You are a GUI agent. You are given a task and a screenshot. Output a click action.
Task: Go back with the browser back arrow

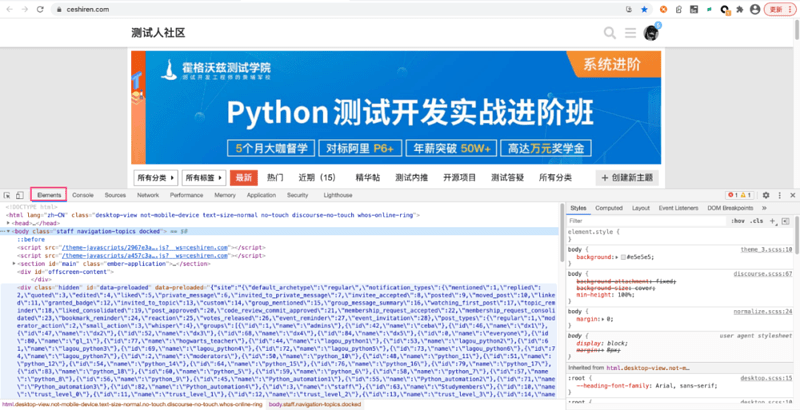tap(9, 9)
